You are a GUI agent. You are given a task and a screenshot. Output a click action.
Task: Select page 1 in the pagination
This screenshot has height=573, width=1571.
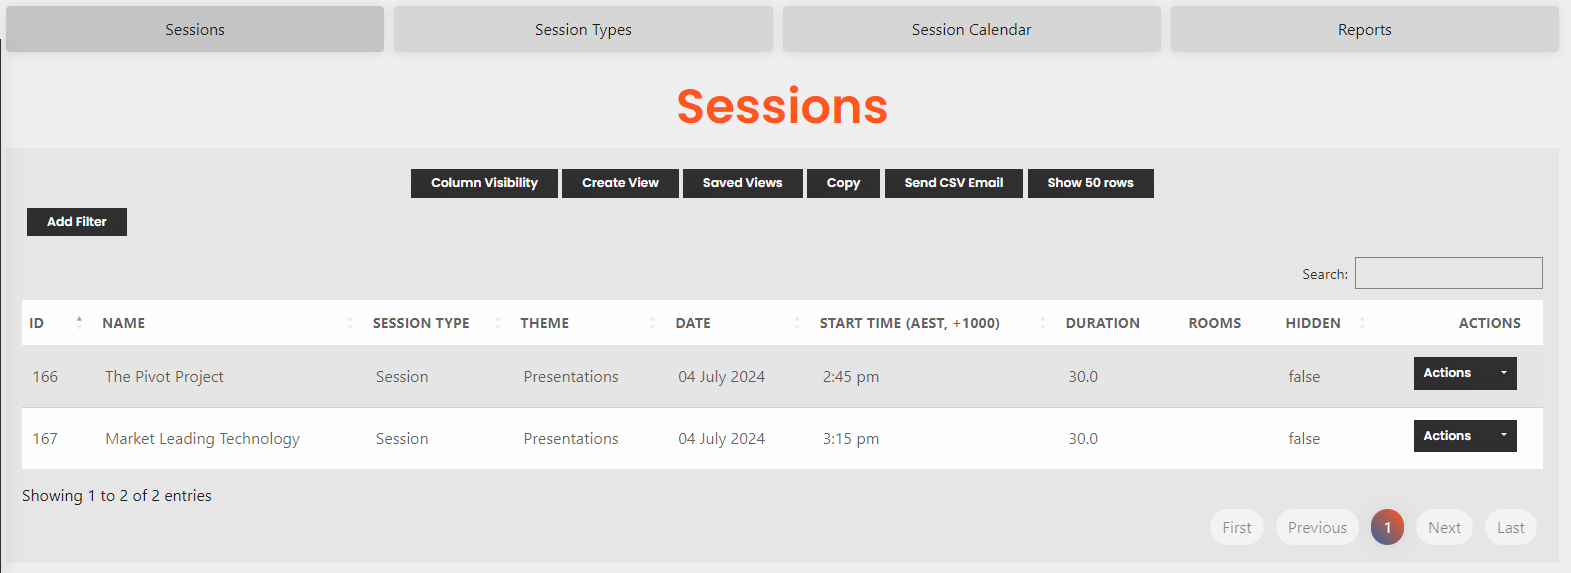[x=1387, y=527]
